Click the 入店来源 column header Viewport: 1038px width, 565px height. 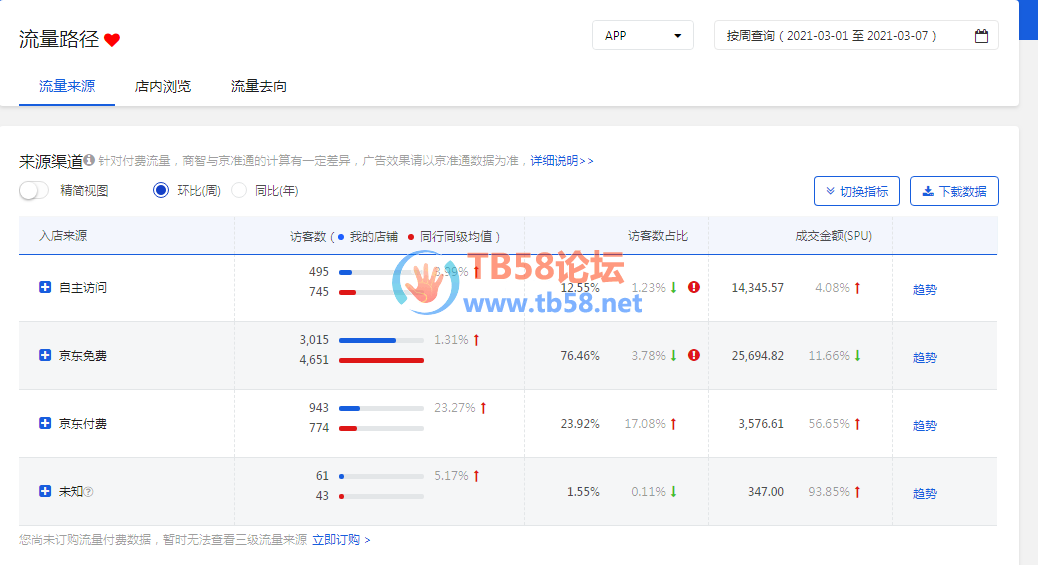click(x=63, y=236)
